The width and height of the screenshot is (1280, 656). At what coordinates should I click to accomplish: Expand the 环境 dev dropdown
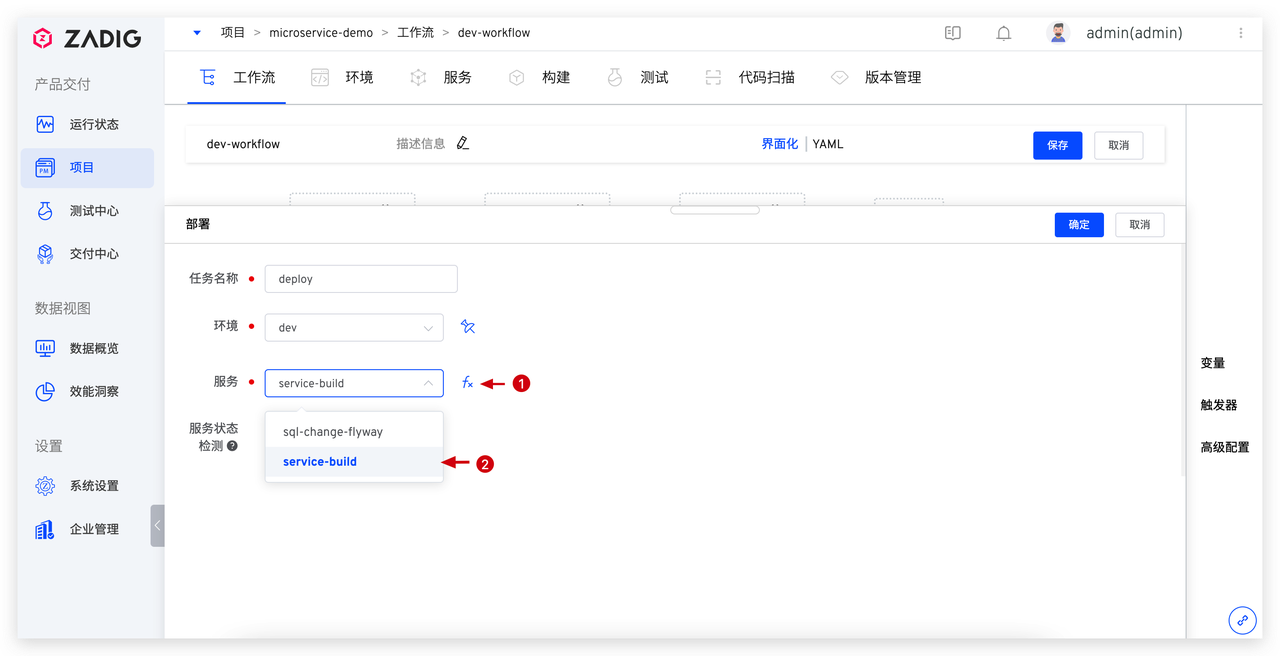point(354,327)
